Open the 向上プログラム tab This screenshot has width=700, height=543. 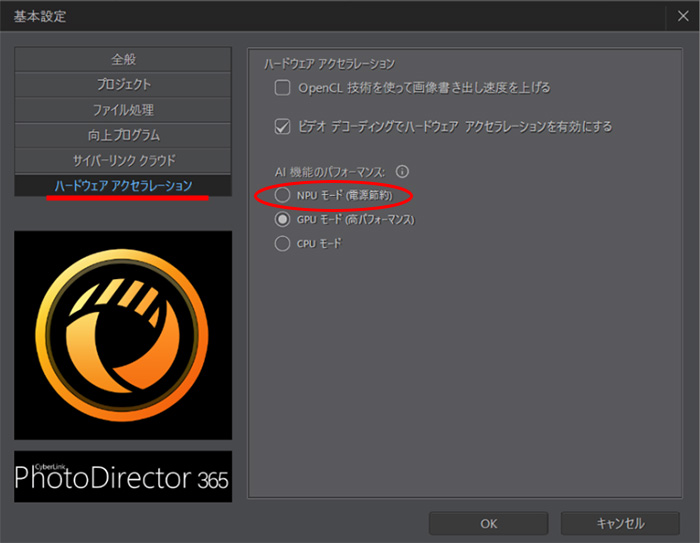(123, 135)
